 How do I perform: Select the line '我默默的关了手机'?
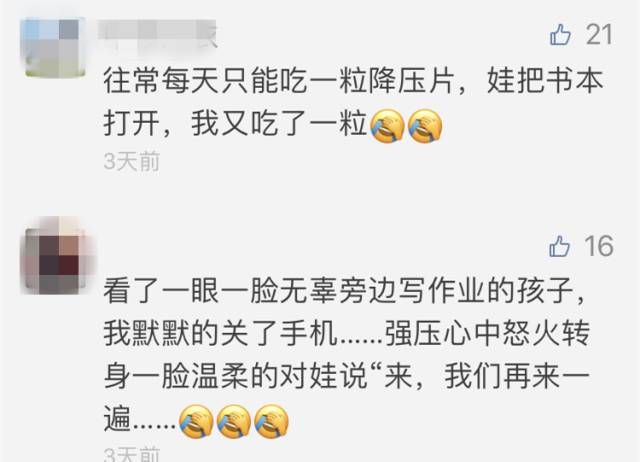(x=220, y=334)
